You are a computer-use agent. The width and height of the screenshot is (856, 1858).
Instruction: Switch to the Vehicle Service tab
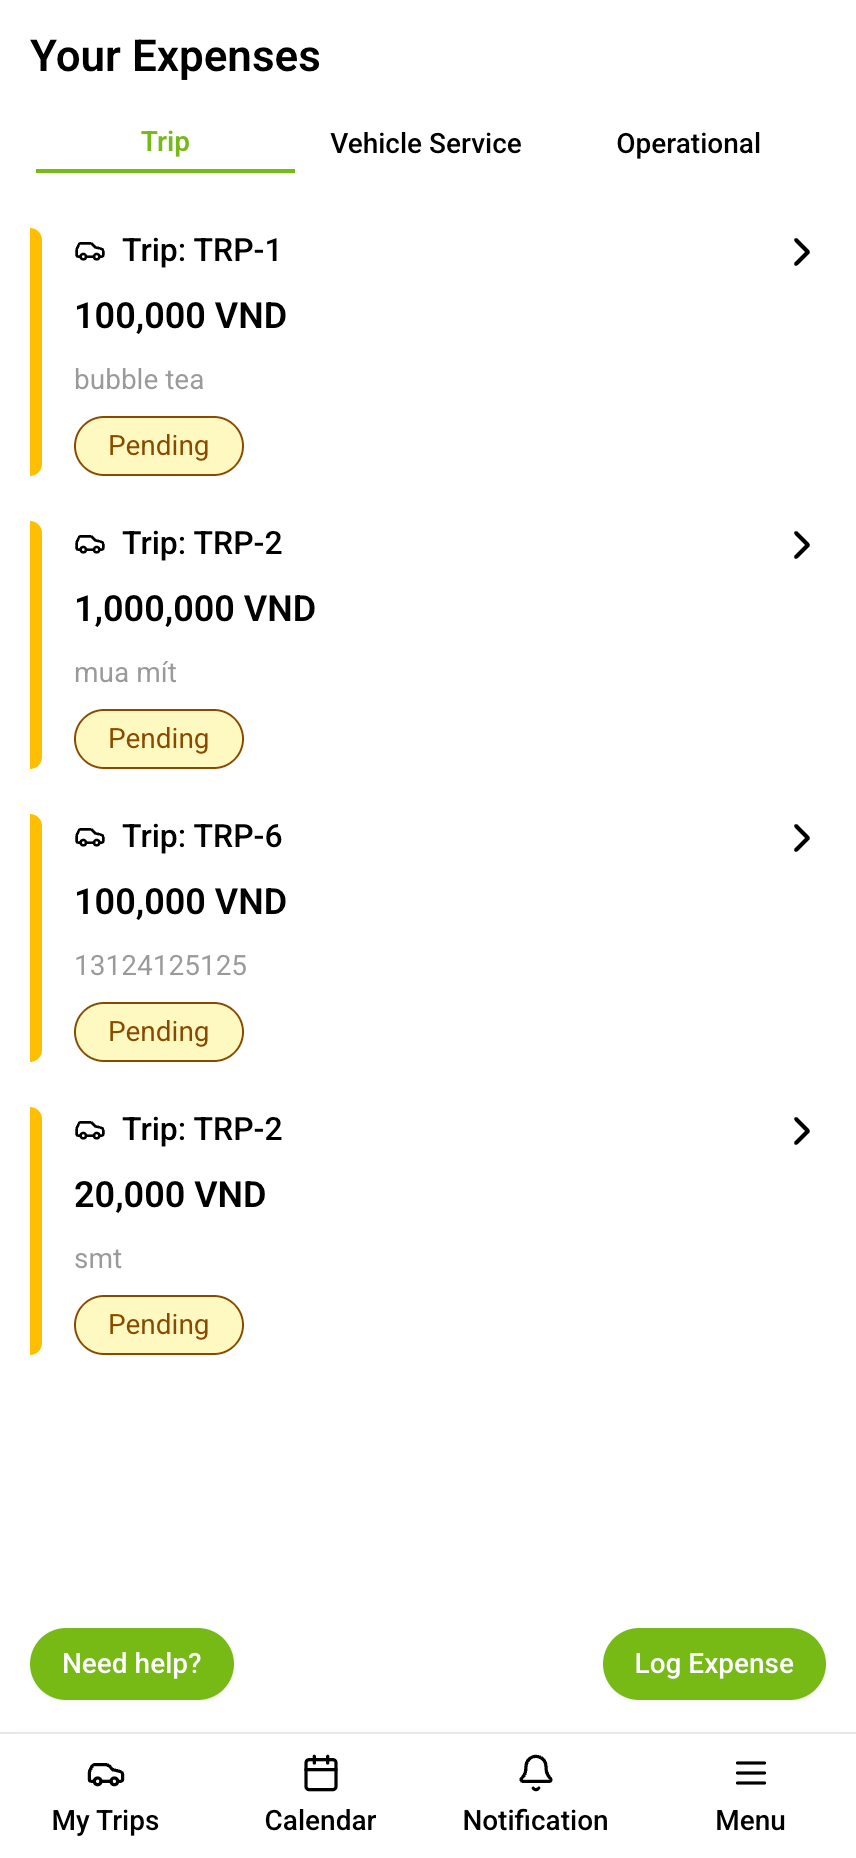click(x=426, y=144)
